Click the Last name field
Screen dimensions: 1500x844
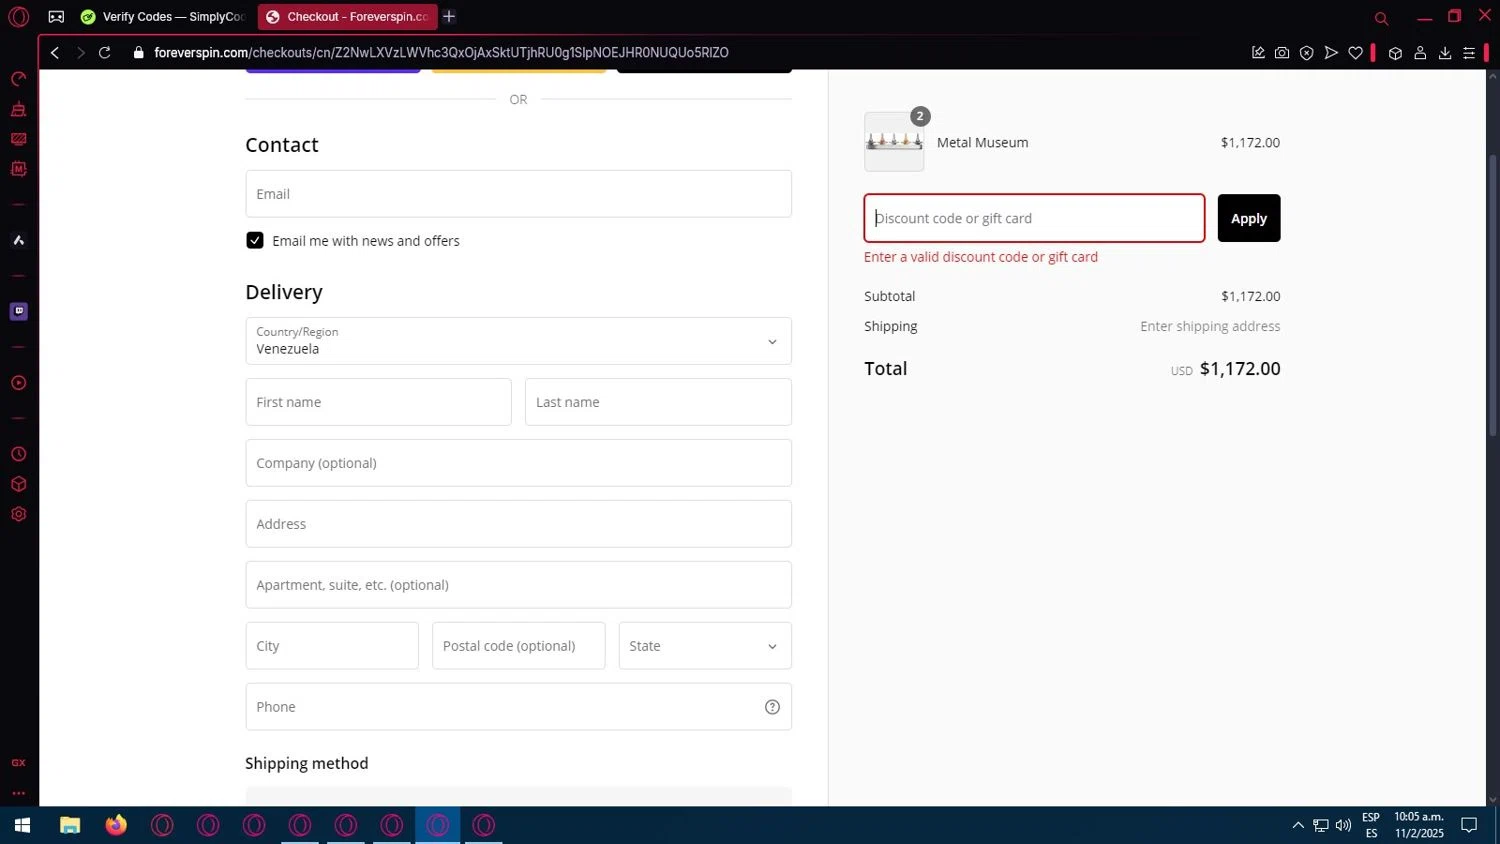click(x=658, y=402)
